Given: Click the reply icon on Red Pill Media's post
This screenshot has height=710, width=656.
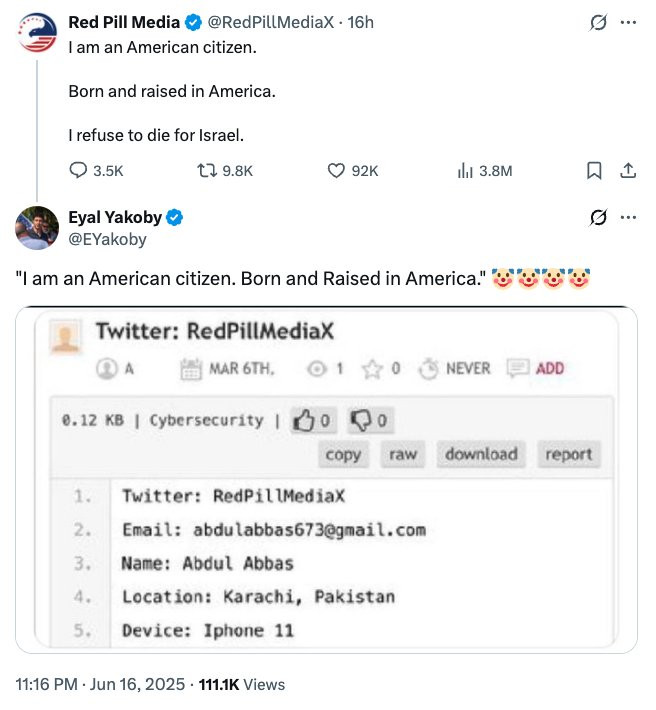Looking at the screenshot, I should pyautogui.click(x=79, y=171).
